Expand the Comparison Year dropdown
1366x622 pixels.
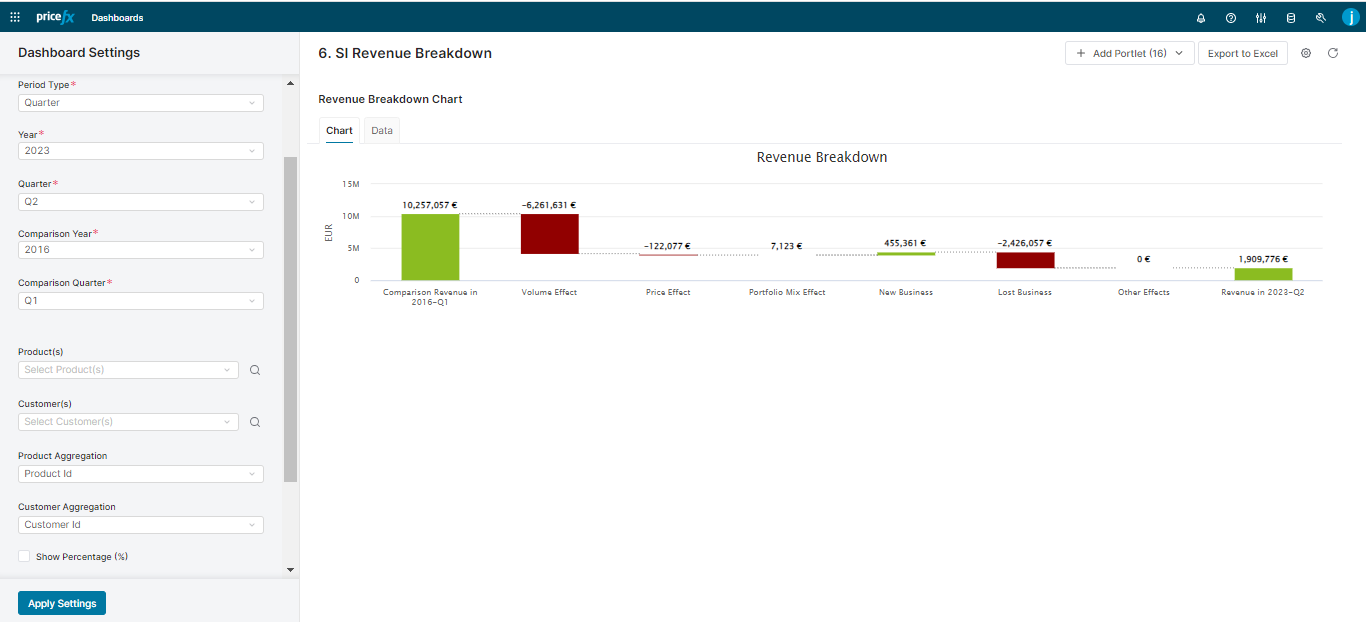tap(140, 249)
